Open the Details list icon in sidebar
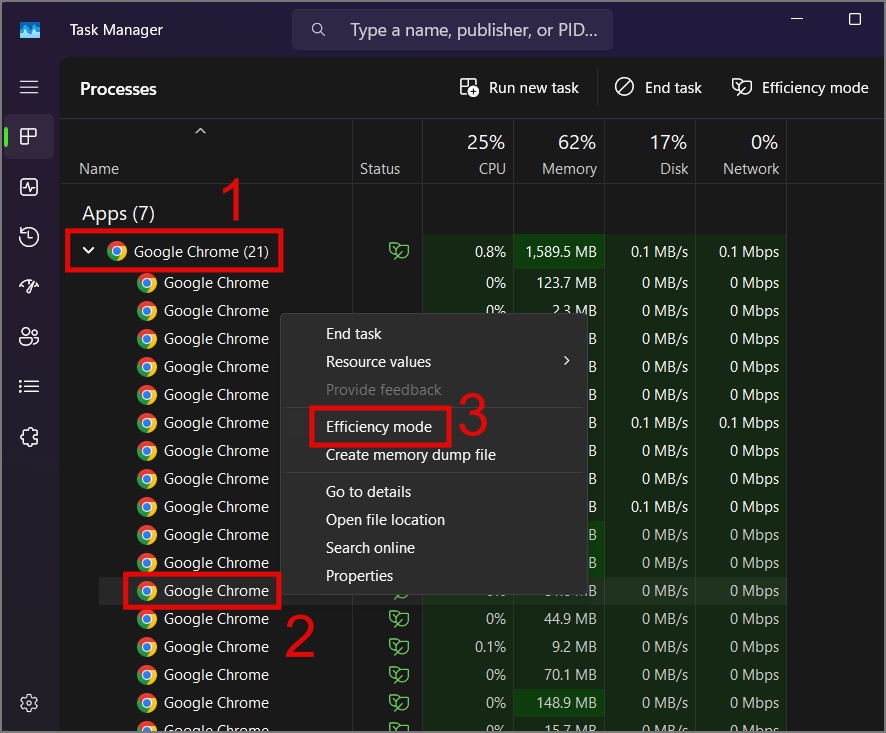This screenshot has height=733, width=886. click(29, 387)
